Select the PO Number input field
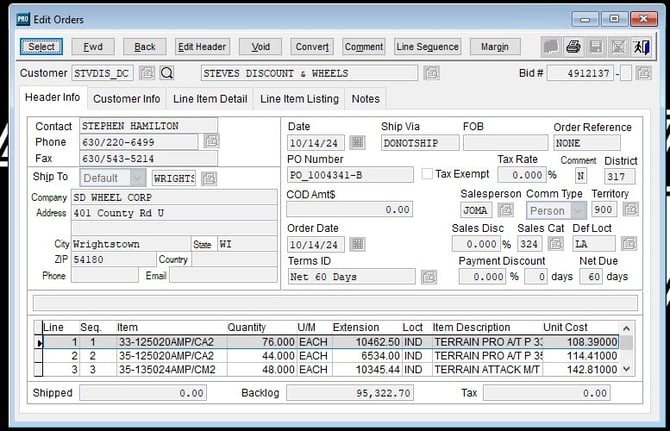 point(350,175)
